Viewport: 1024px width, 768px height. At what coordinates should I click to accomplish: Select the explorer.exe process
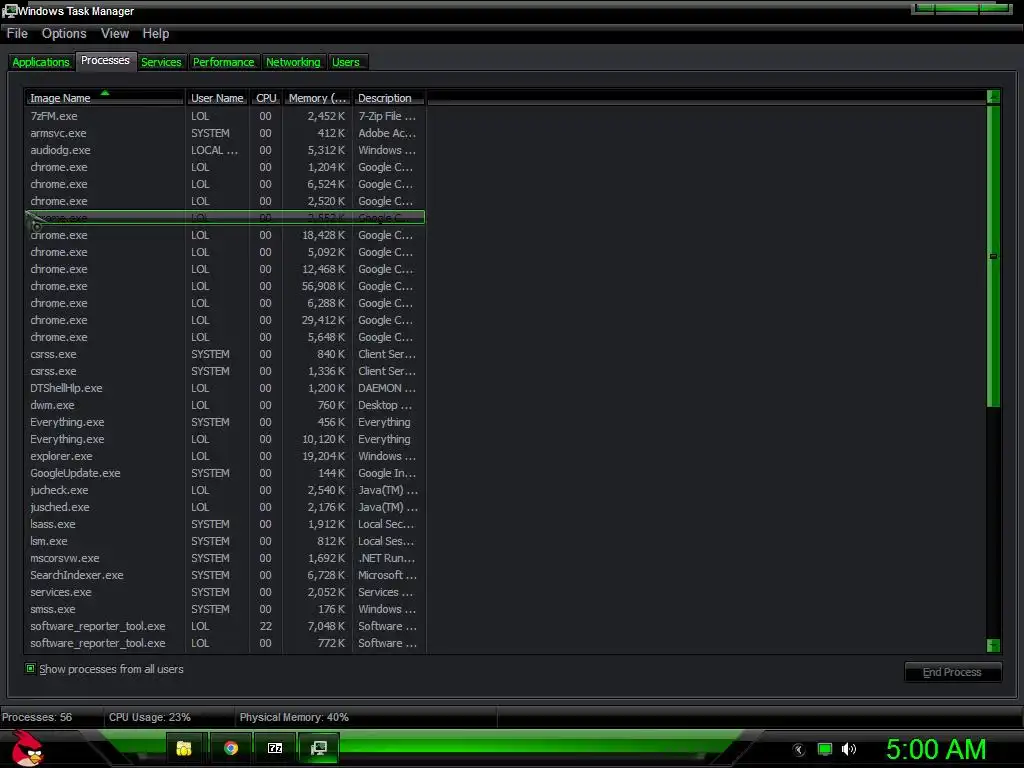225,456
